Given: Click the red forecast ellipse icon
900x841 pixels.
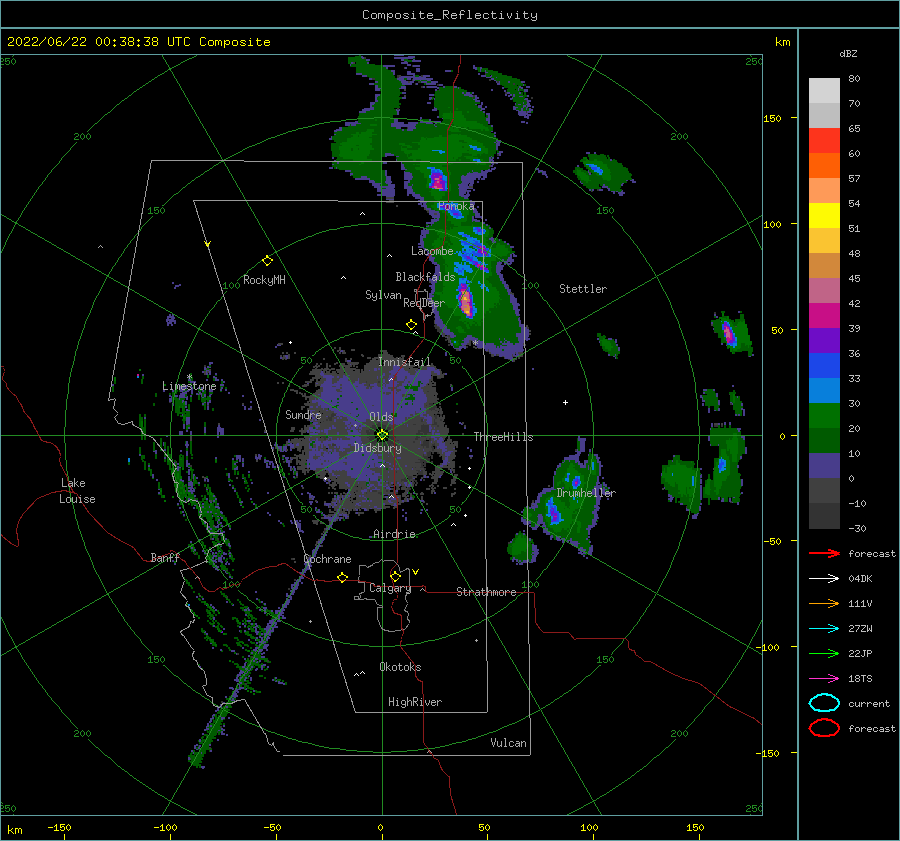Looking at the screenshot, I should (x=824, y=728).
